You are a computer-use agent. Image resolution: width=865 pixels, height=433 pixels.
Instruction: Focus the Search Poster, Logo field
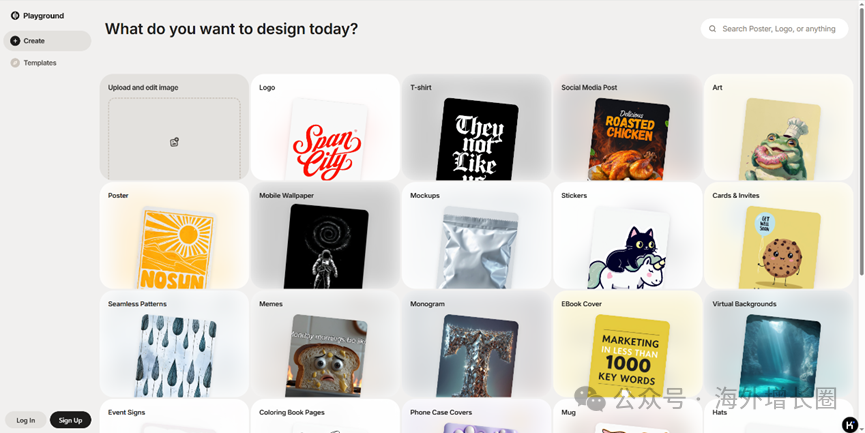coord(775,29)
